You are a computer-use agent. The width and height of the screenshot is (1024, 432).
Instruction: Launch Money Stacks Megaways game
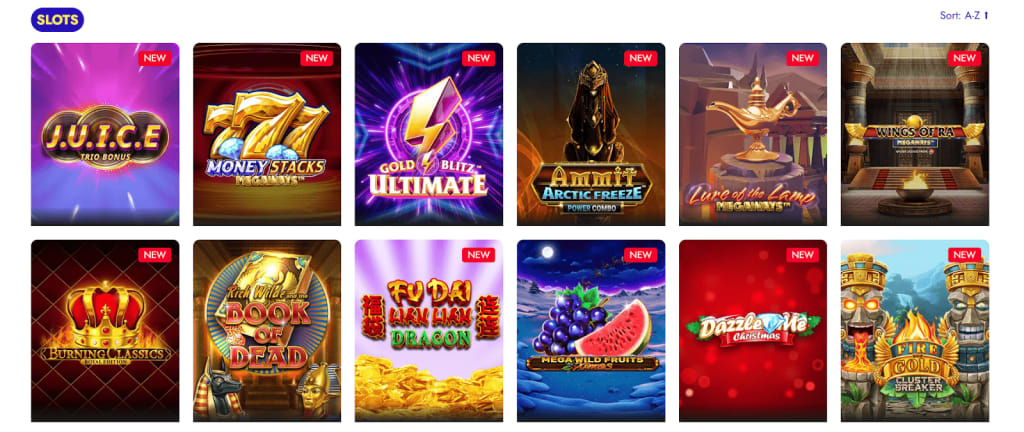point(267,134)
